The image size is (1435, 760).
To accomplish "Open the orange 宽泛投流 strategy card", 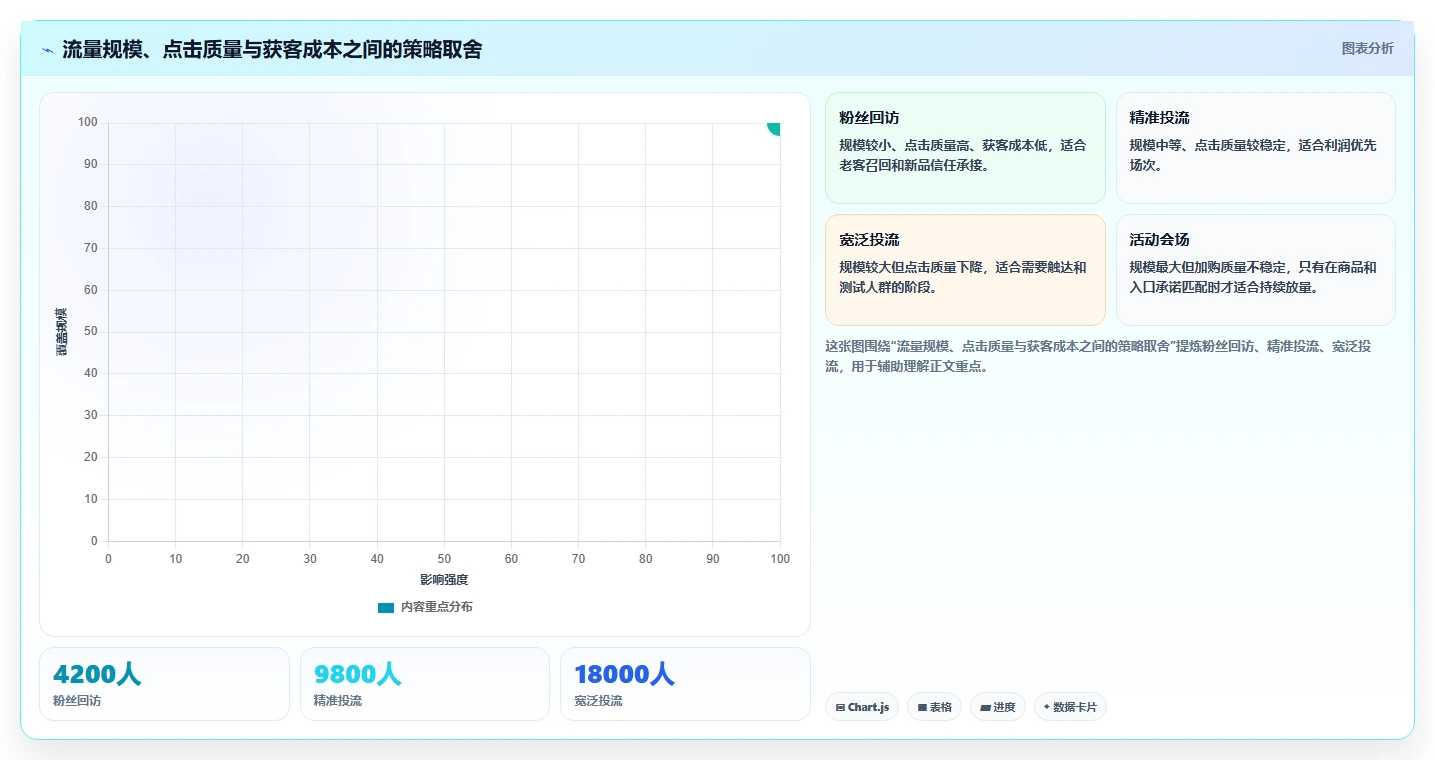I will pos(965,270).
